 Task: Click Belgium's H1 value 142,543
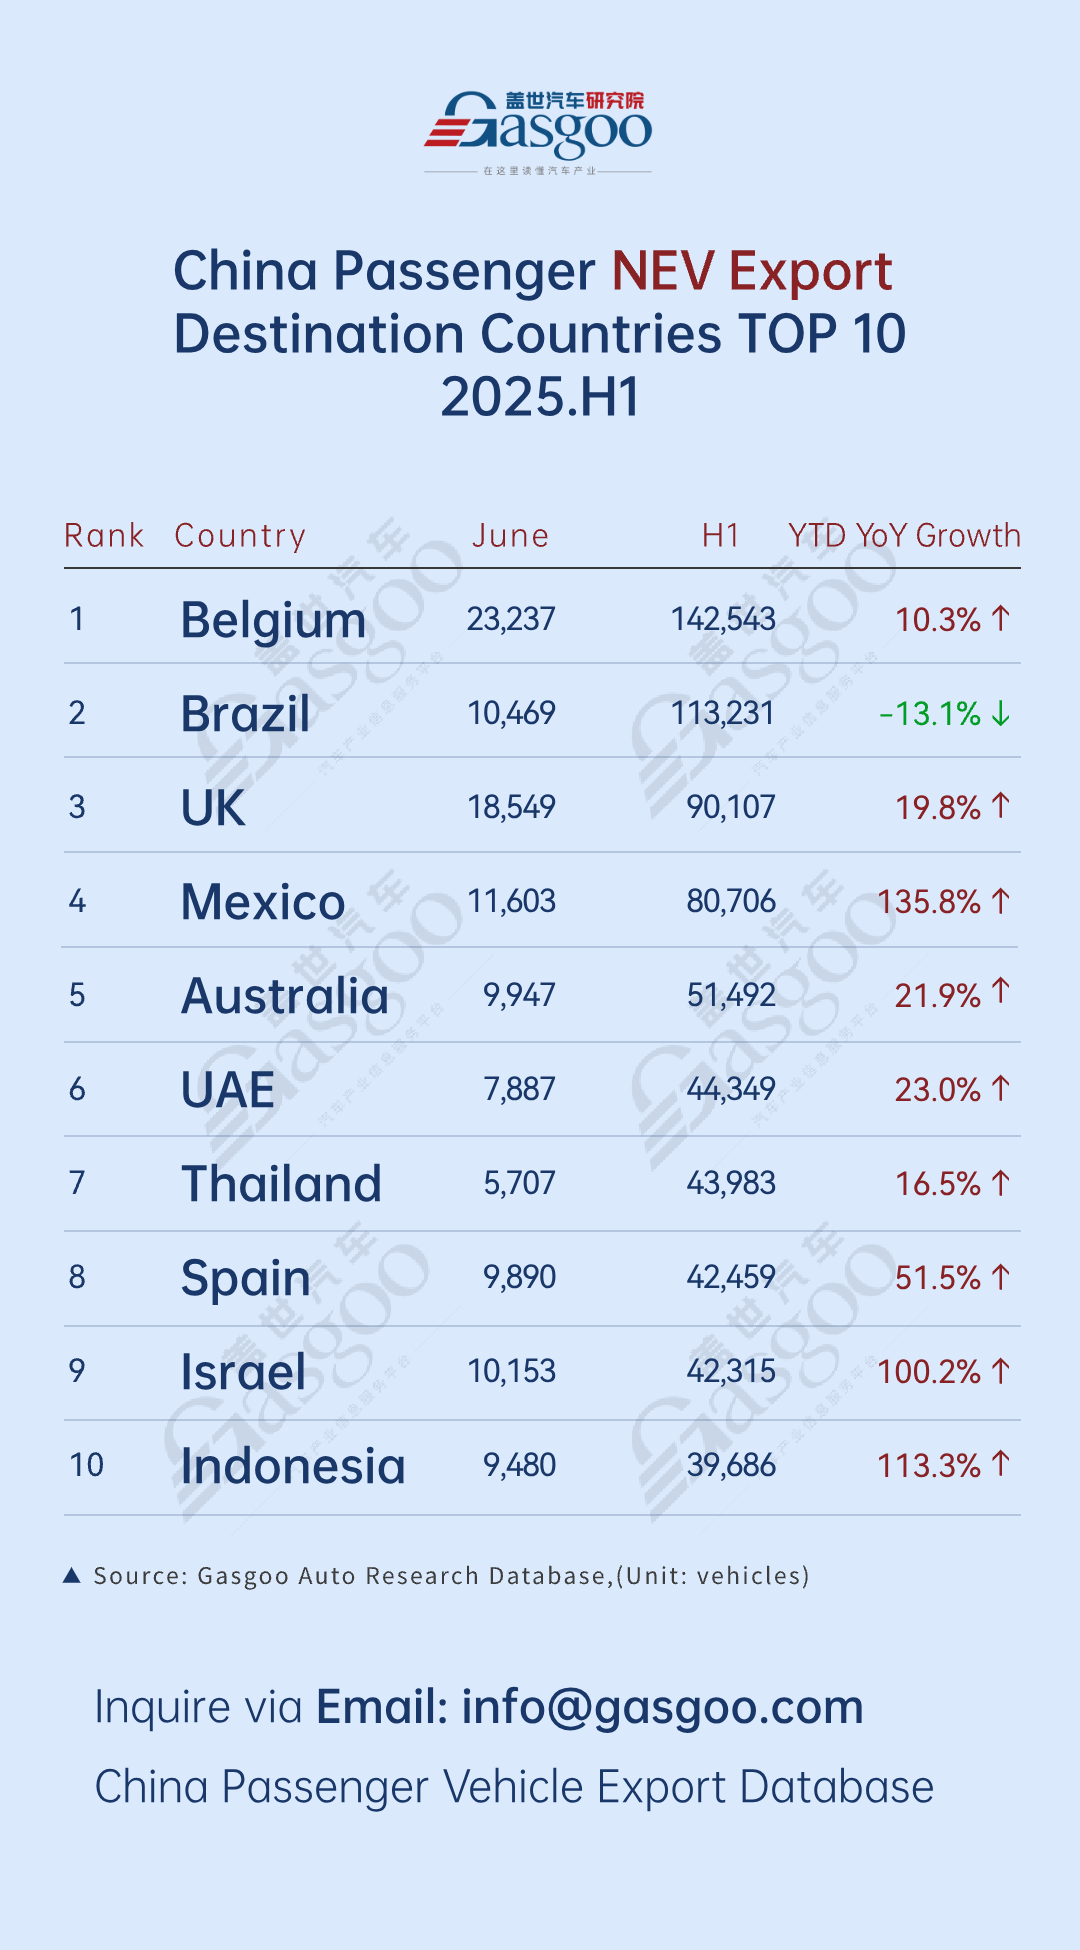[723, 619]
